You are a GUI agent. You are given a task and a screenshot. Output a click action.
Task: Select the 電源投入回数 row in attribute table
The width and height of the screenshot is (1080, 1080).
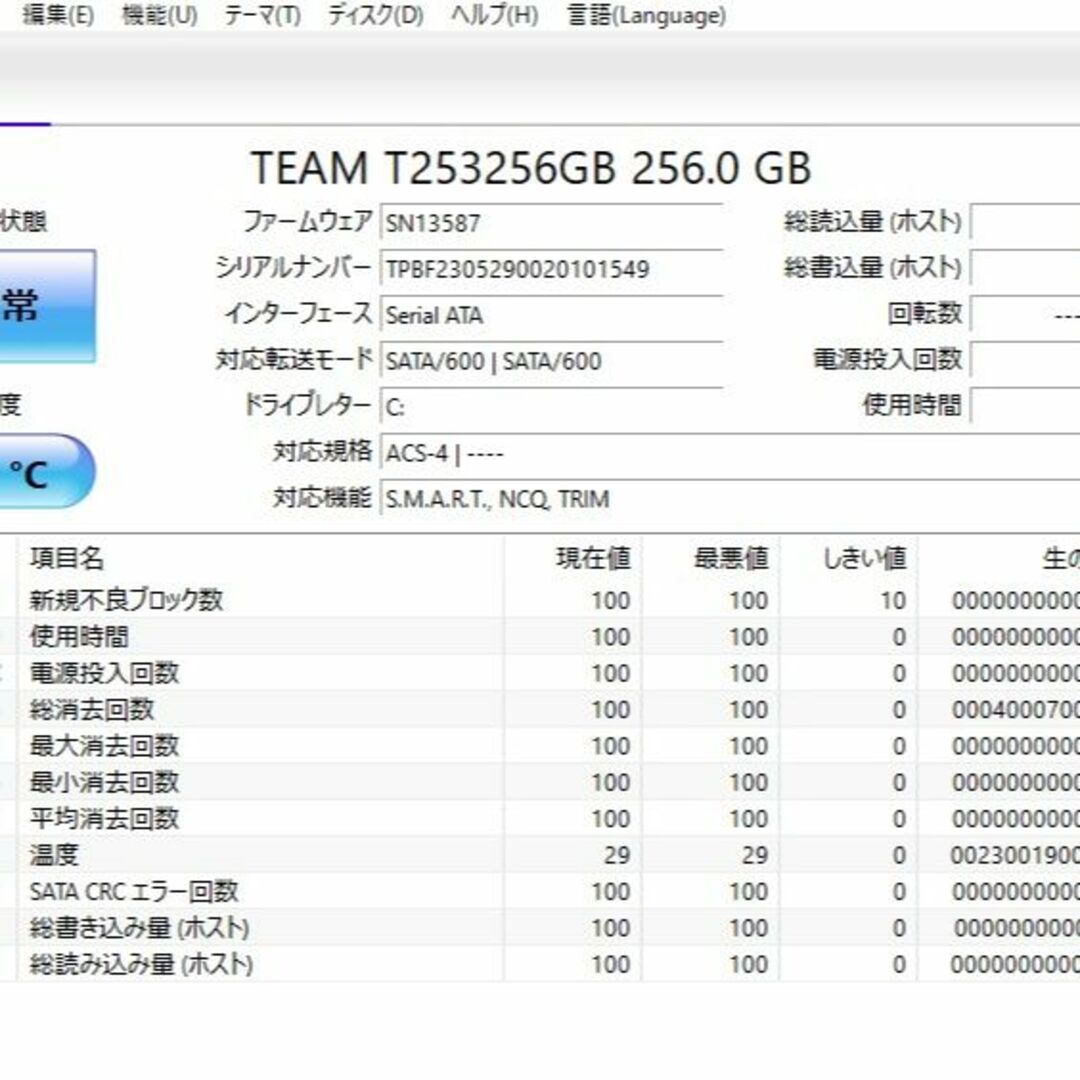point(540,673)
